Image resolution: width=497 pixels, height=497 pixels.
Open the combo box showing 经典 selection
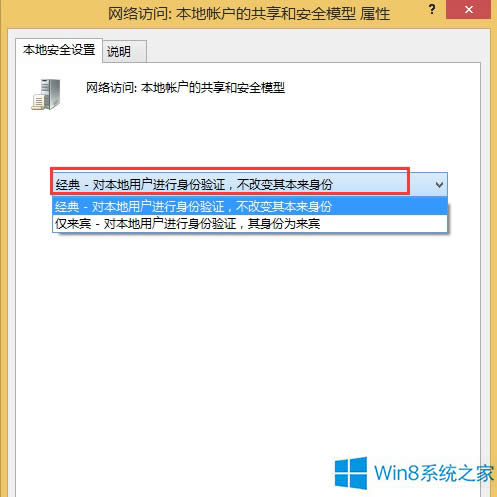click(x=249, y=184)
